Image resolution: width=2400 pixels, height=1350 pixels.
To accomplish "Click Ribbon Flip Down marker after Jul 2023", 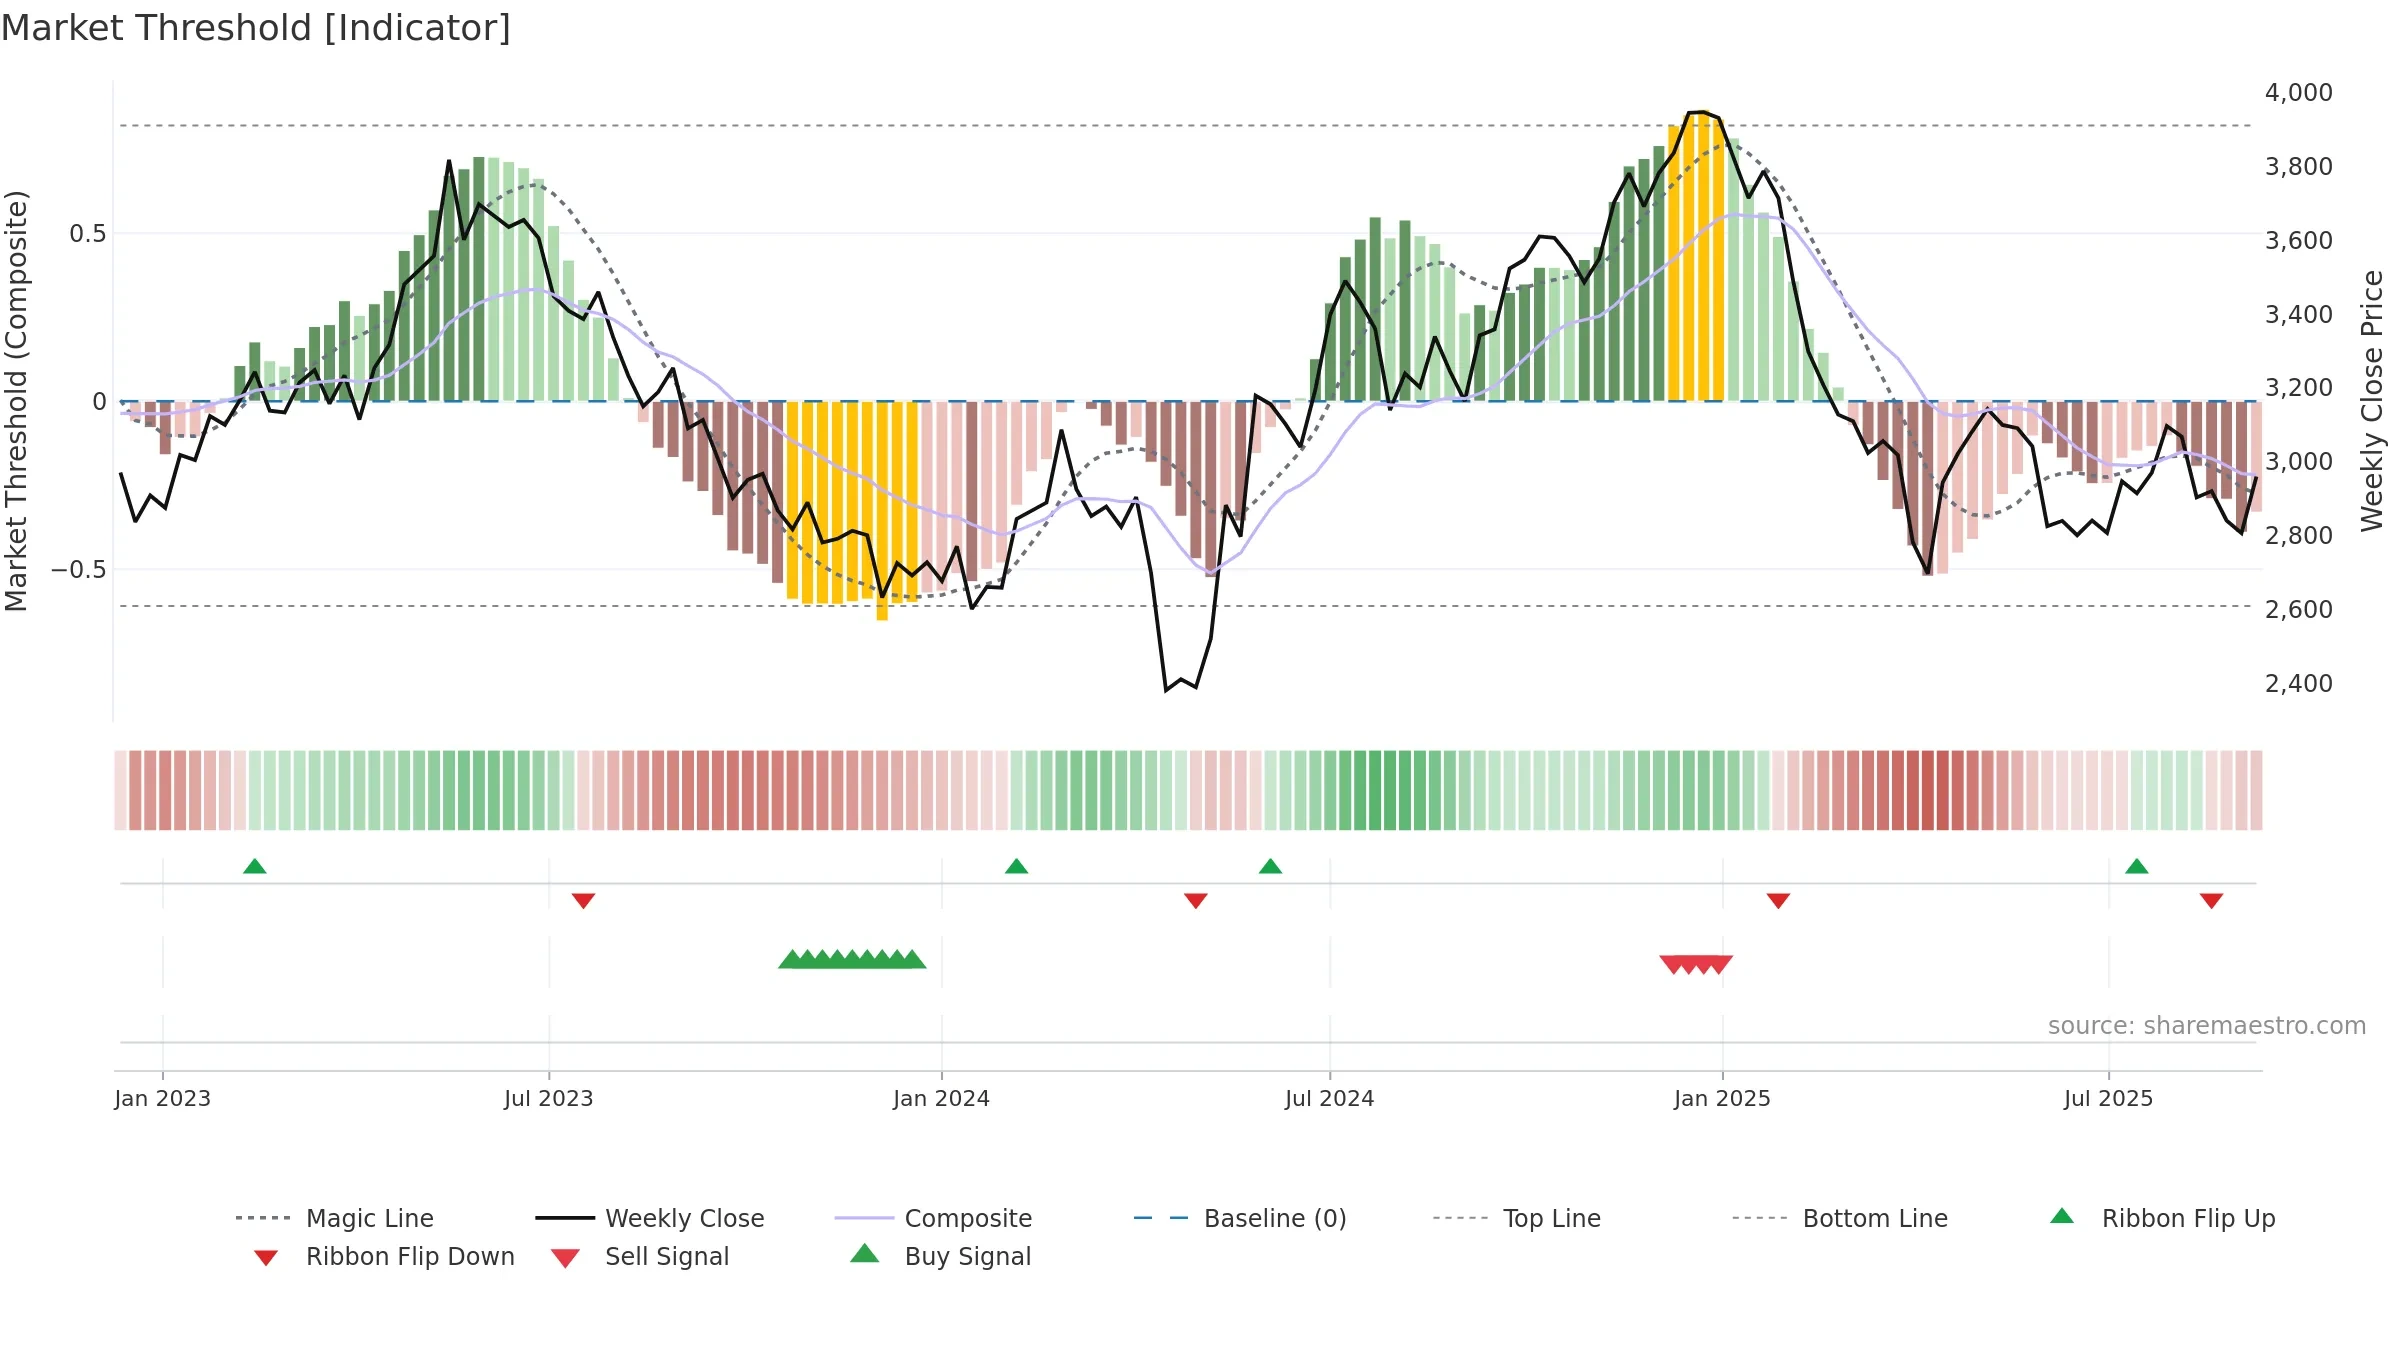I will tap(584, 900).
